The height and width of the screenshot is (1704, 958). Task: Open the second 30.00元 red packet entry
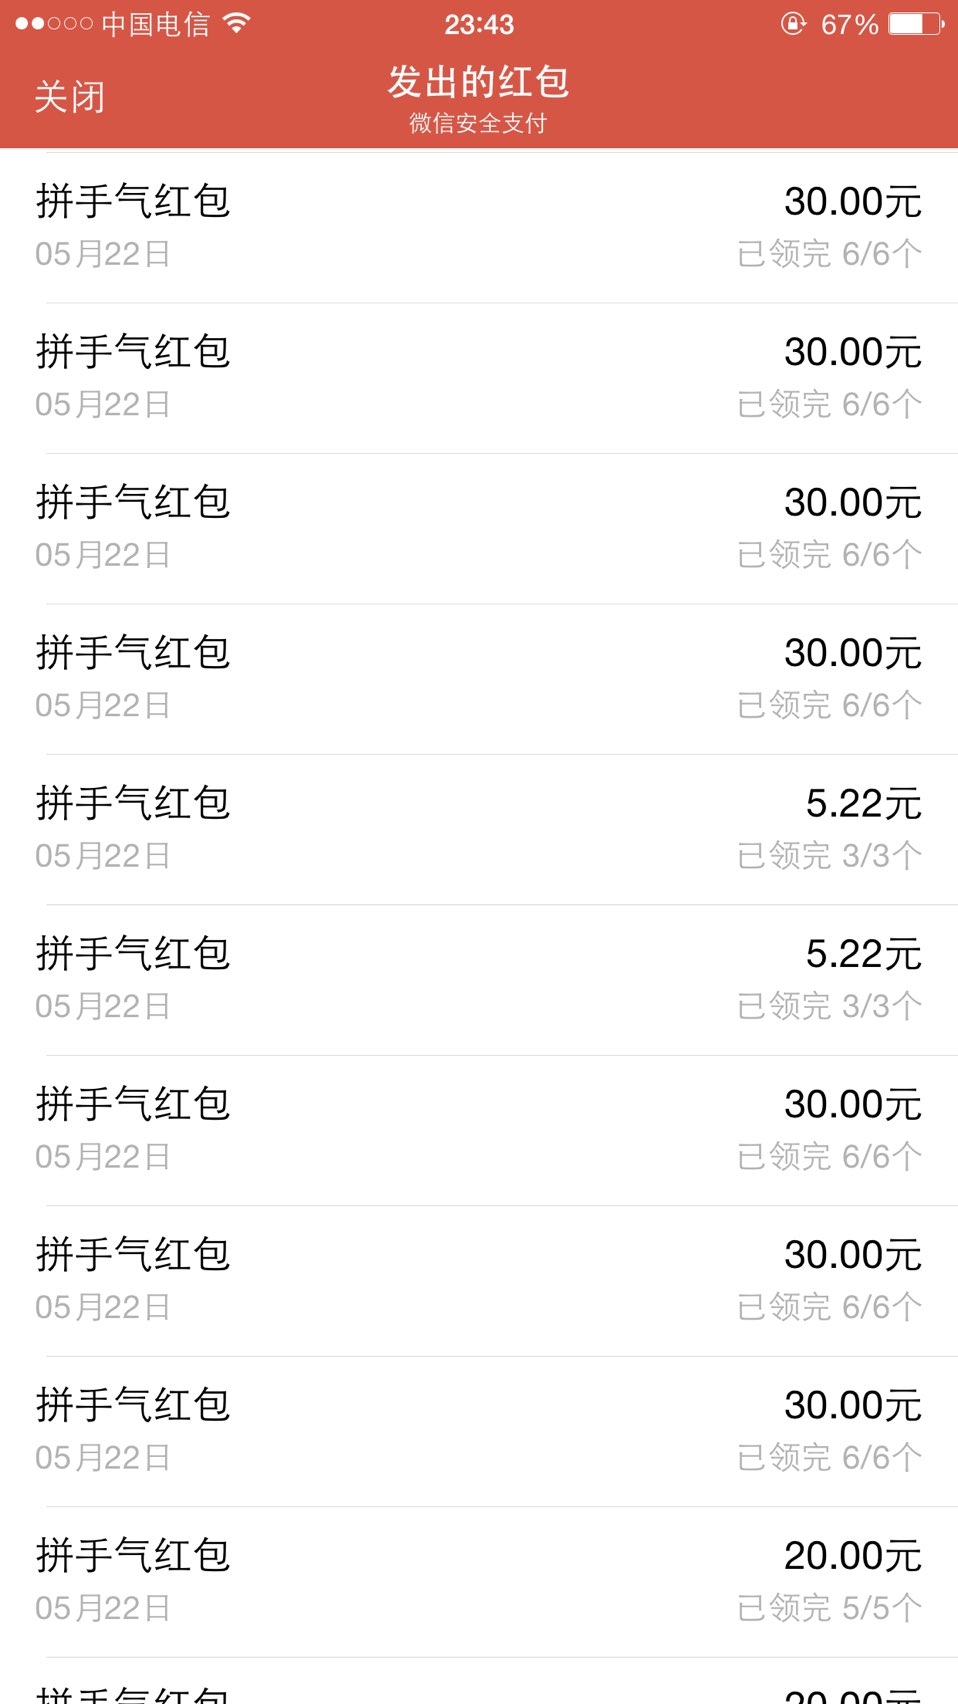click(479, 377)
